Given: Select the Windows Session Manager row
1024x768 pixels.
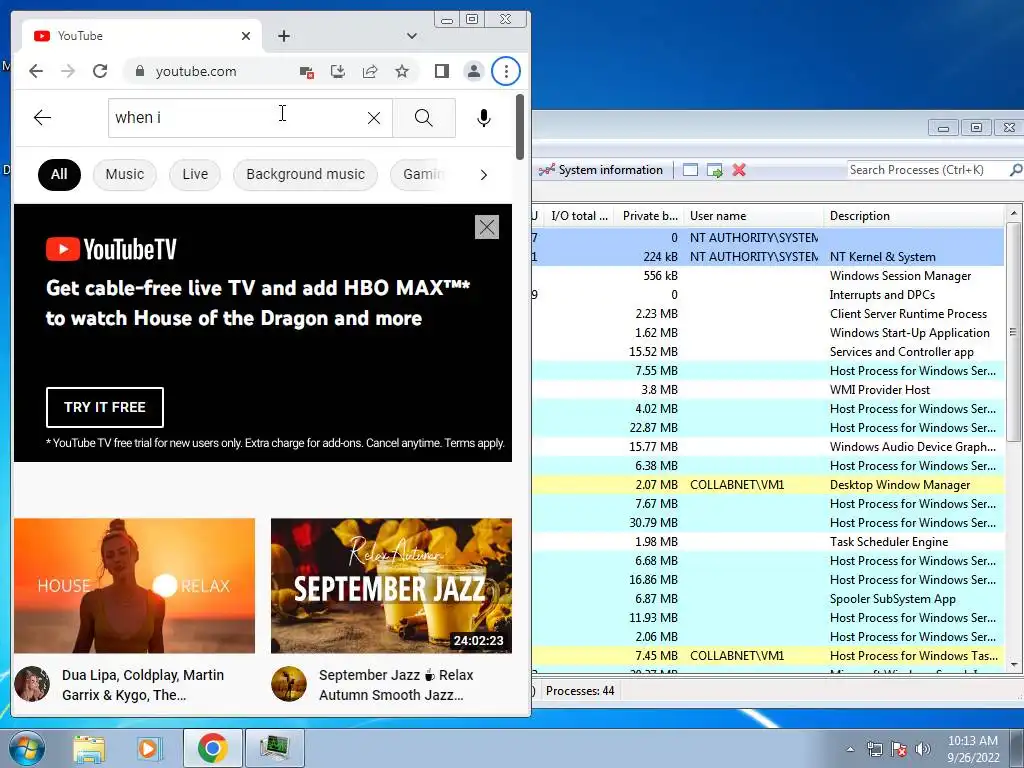Looking at the screenshot, I should point(768,276).
